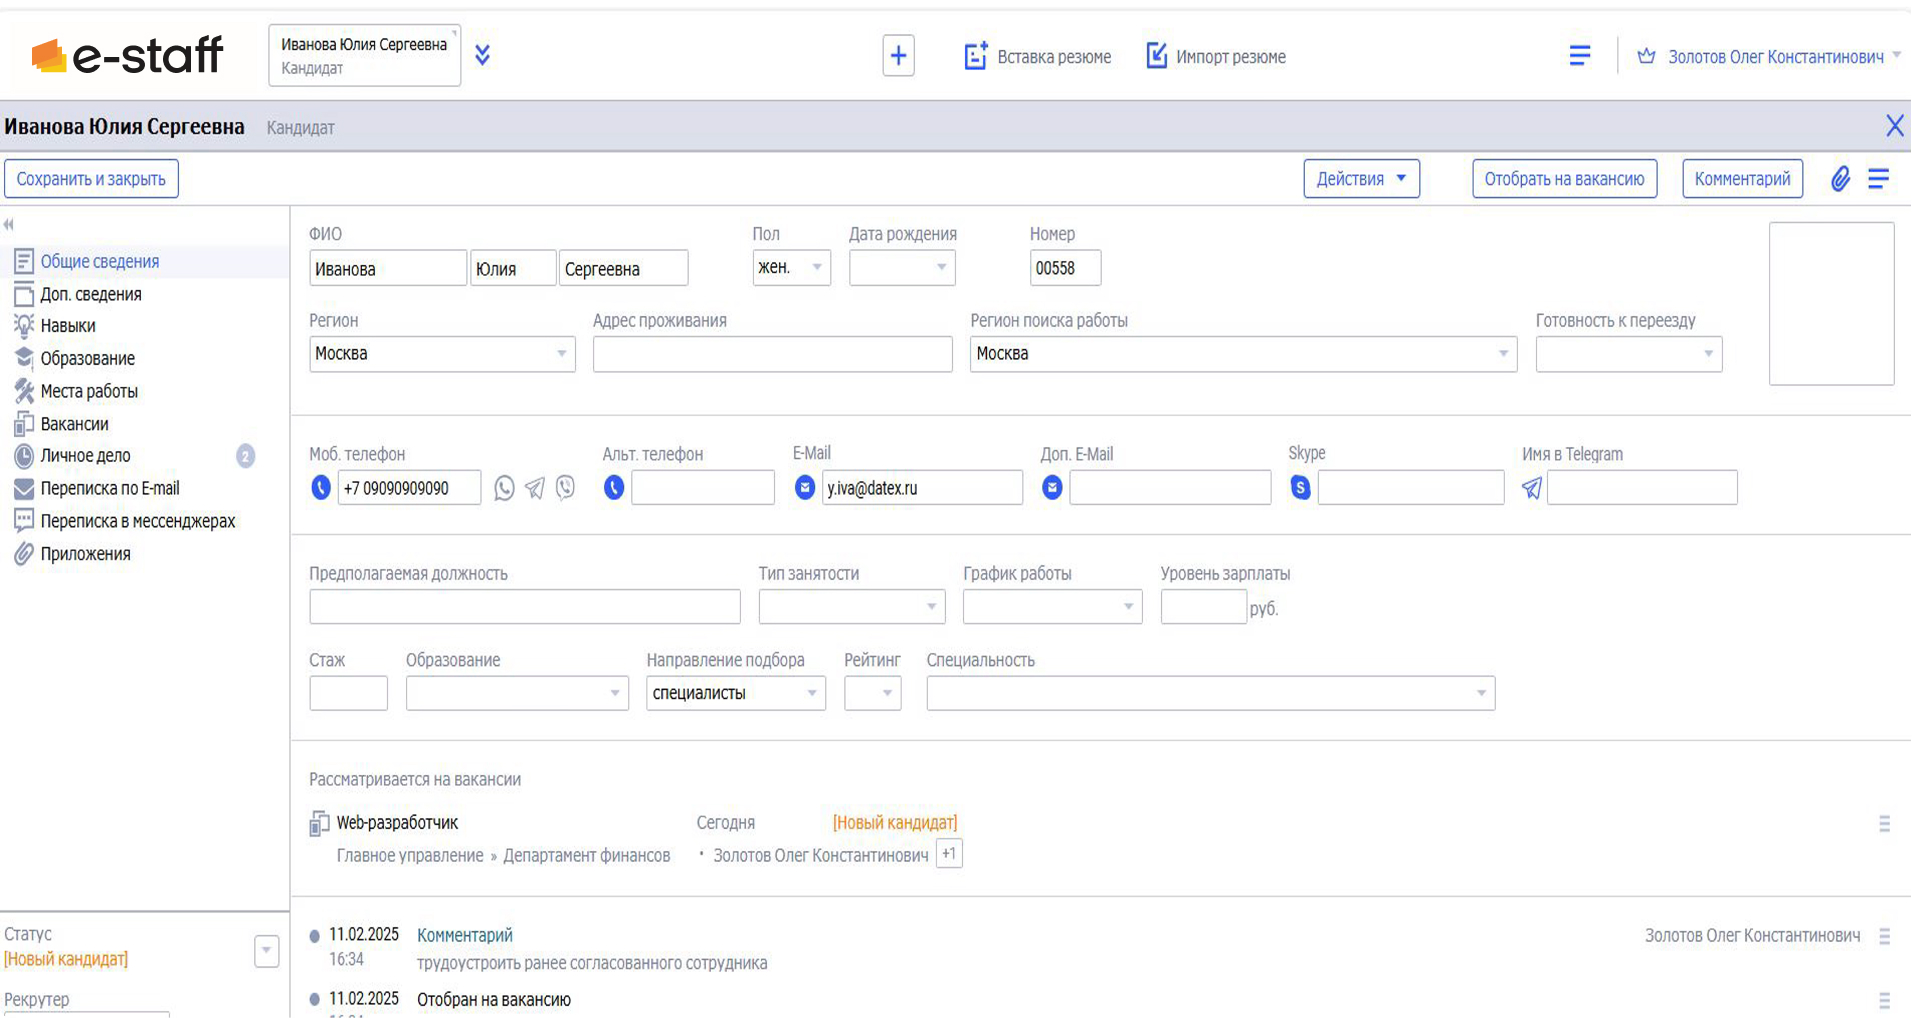The image size is (1915, 1018).
Task: Click the E-Mail envelope icon
Action: (x=805, y=488)
